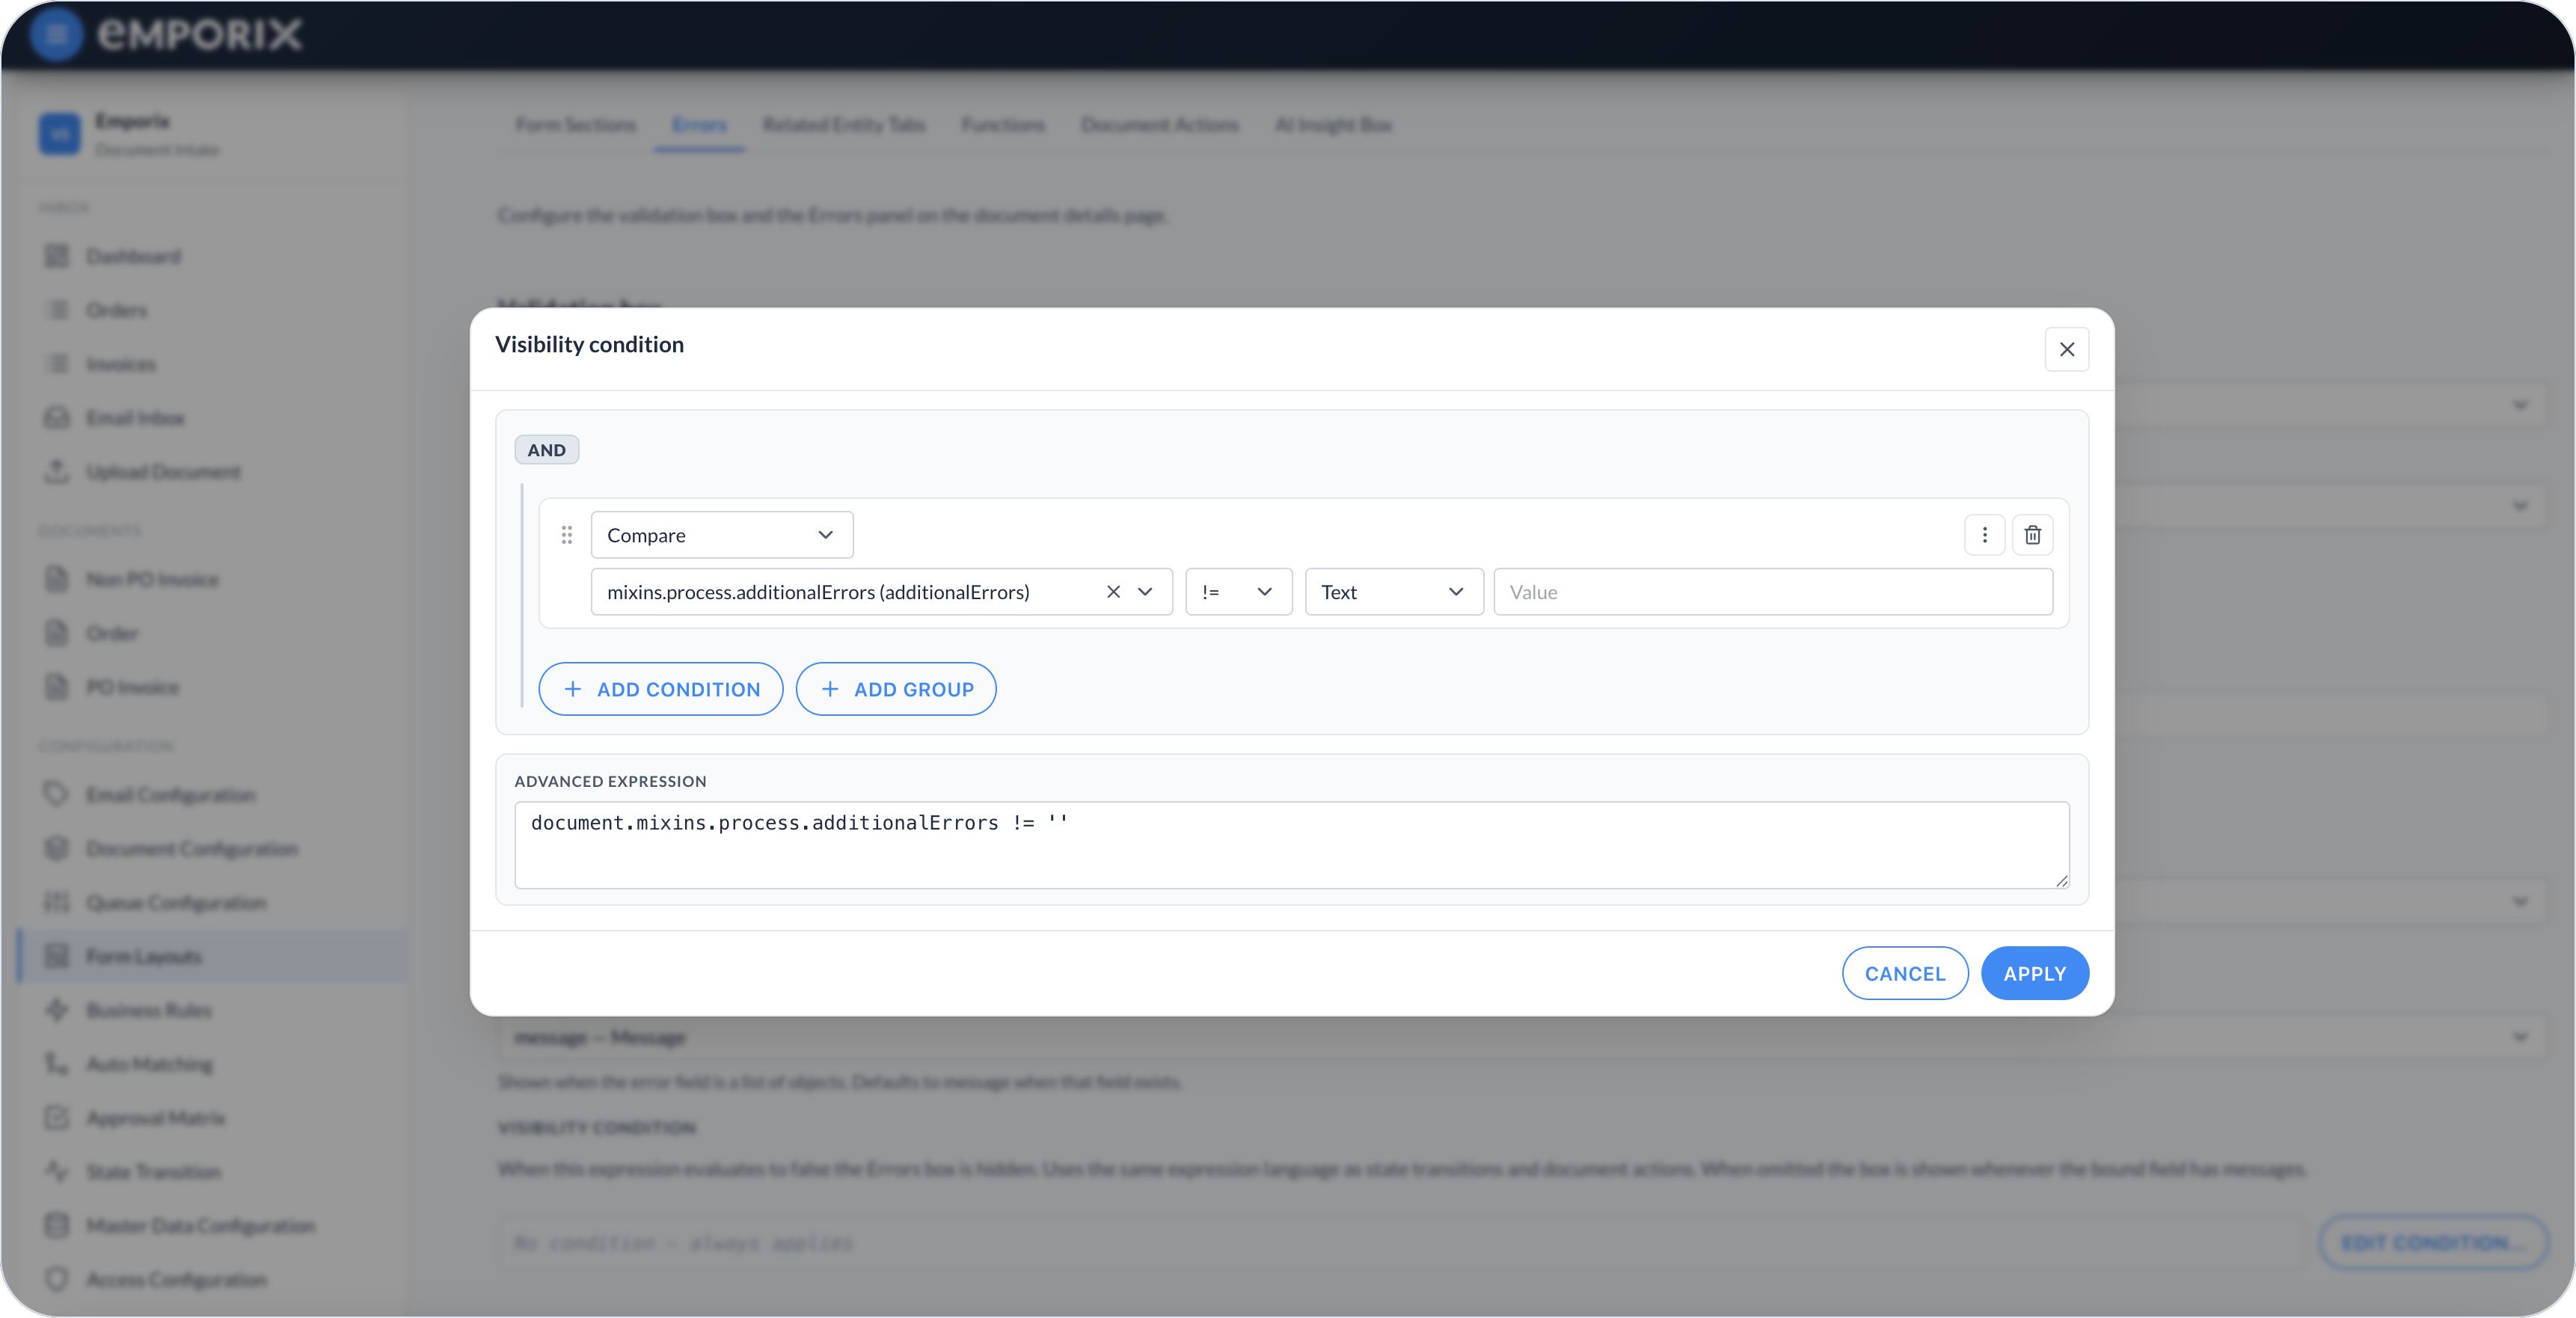
Task: Switch to the Errors tab
Action: coord(699,125)
